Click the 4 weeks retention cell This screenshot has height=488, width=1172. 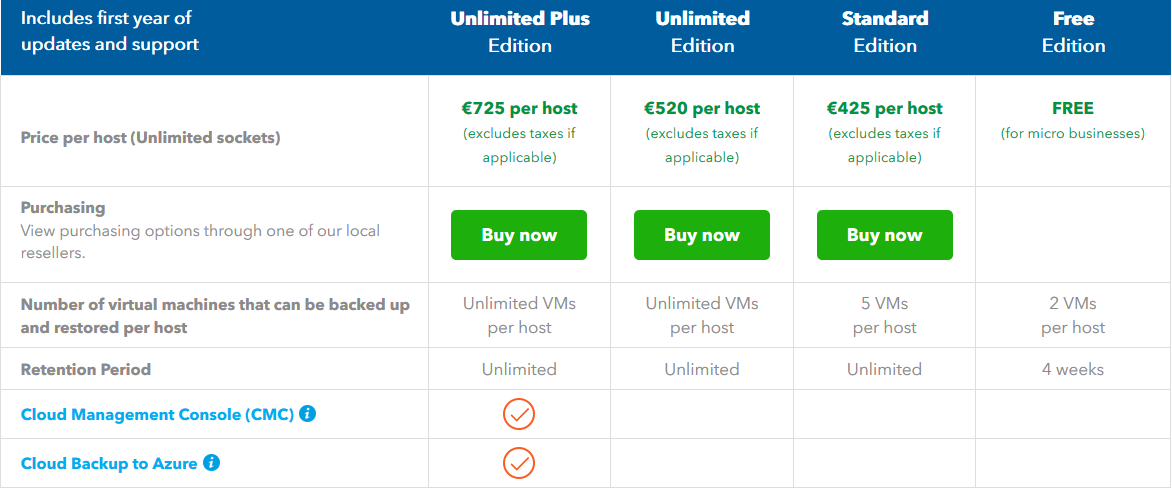1073,369
